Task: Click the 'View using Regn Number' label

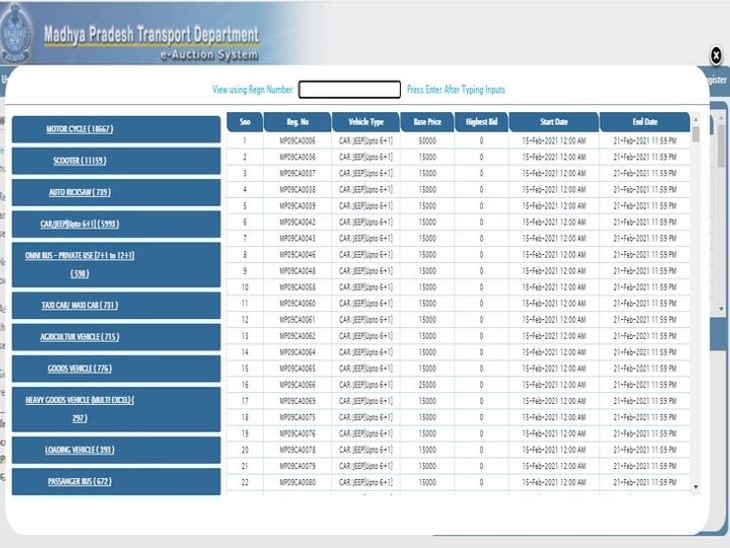Action: [x=253, y=89]
